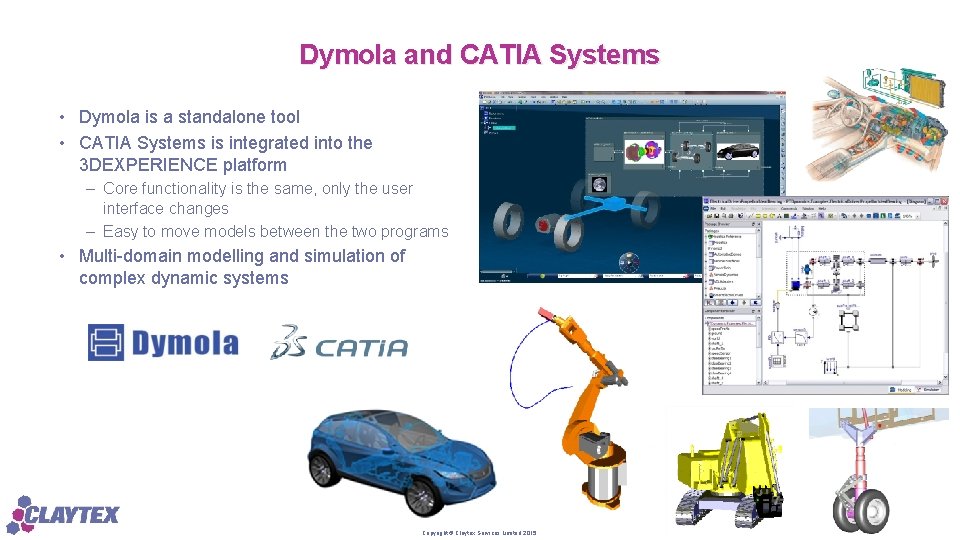The width and height of the screenshot is (960, 540).
Task: Open the File menu in Dymola window
Action: click(714, 209)
